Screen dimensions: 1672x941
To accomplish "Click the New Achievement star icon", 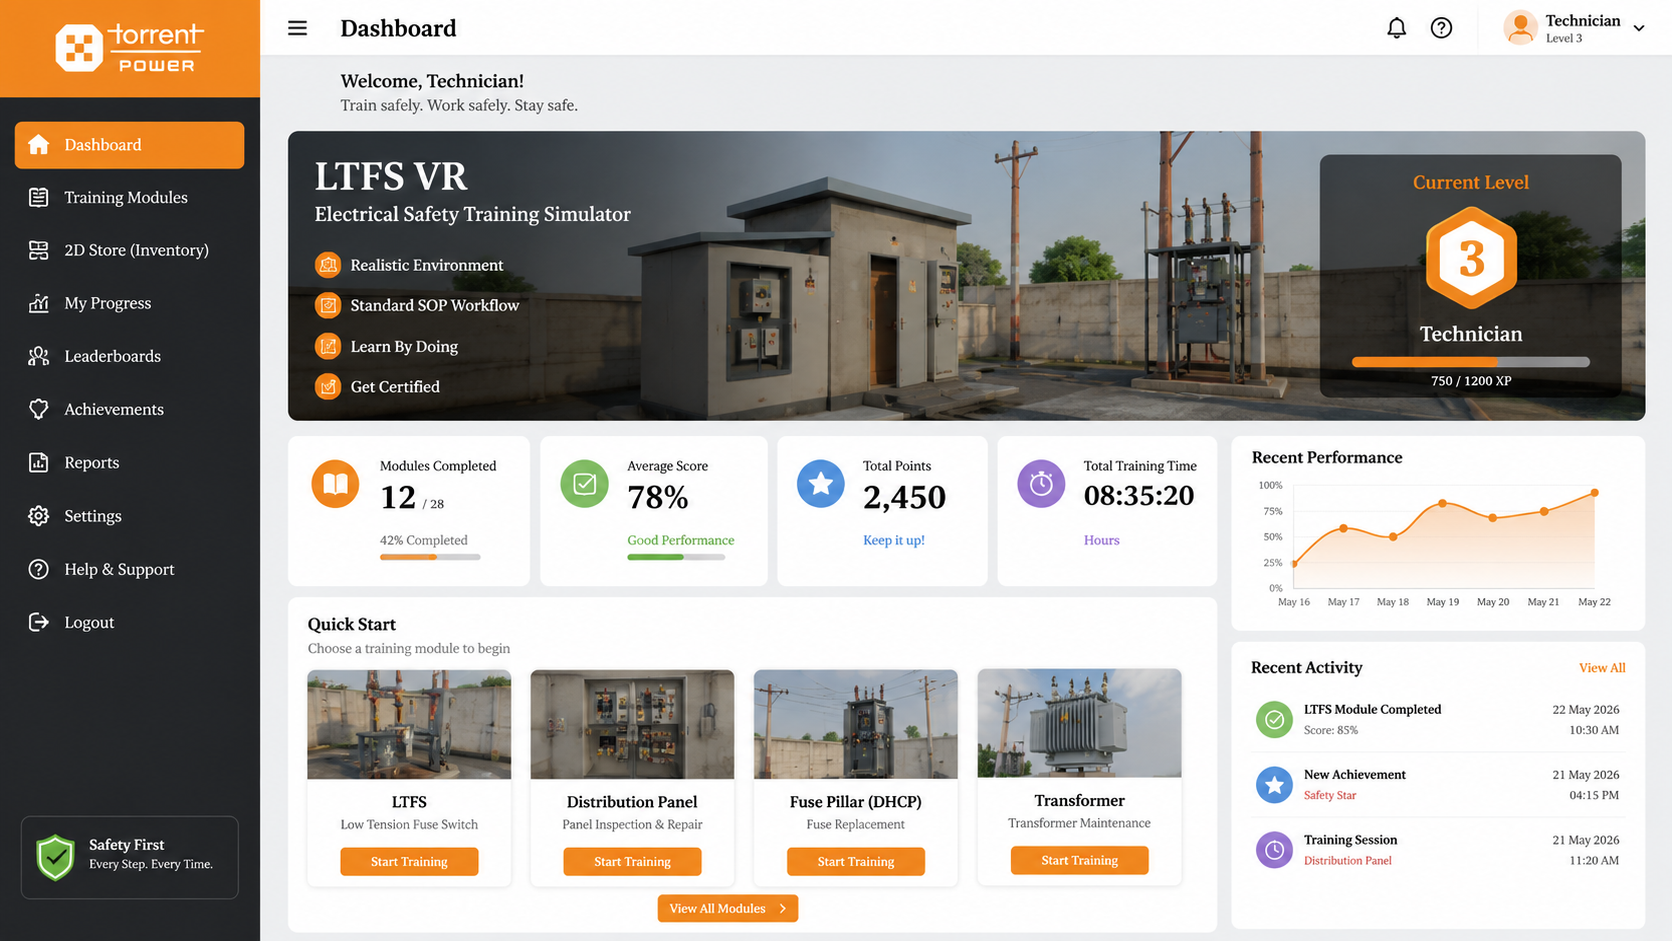I will point(1274,785).
